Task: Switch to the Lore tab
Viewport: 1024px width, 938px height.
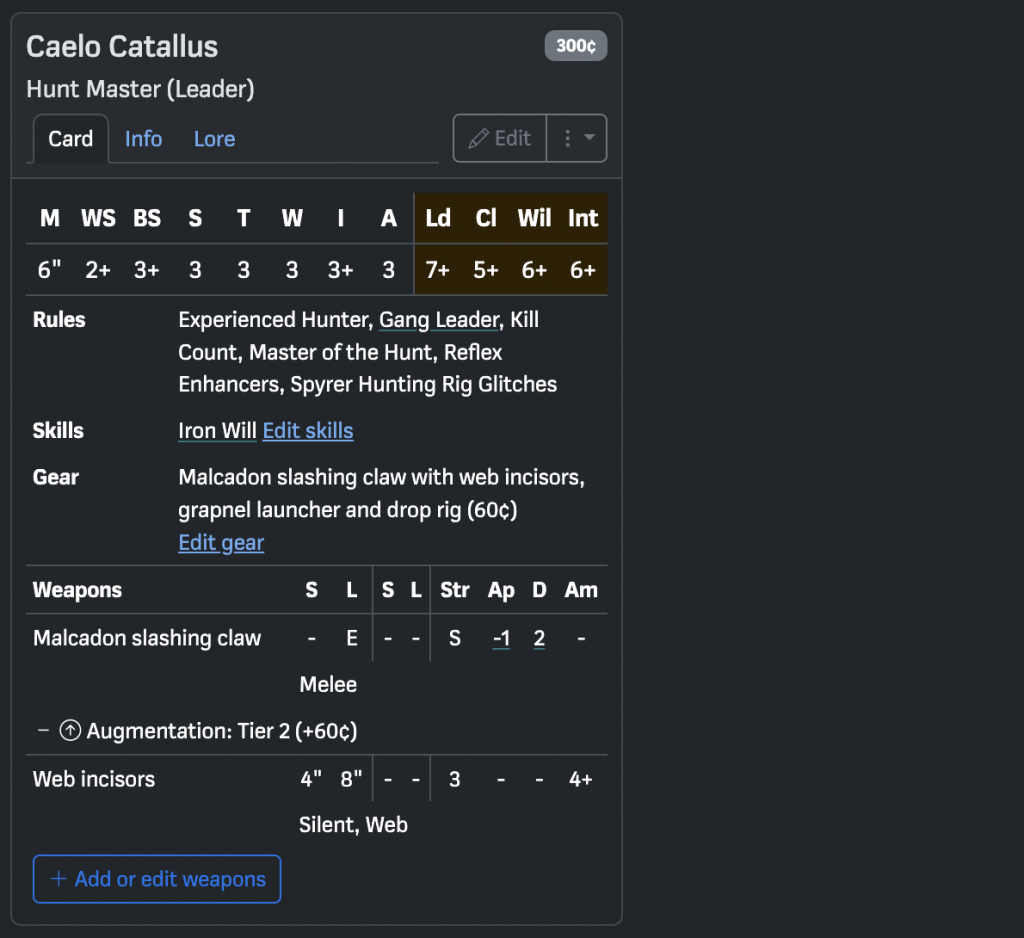Action: click(x=214, y=139)
